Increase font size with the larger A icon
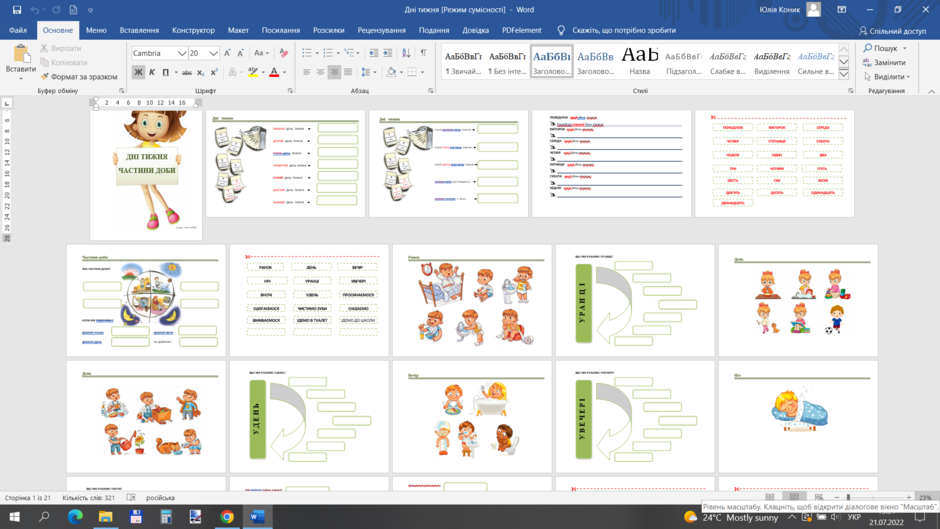940x529 pixels. pyautogui.click(x=227, y=53)
